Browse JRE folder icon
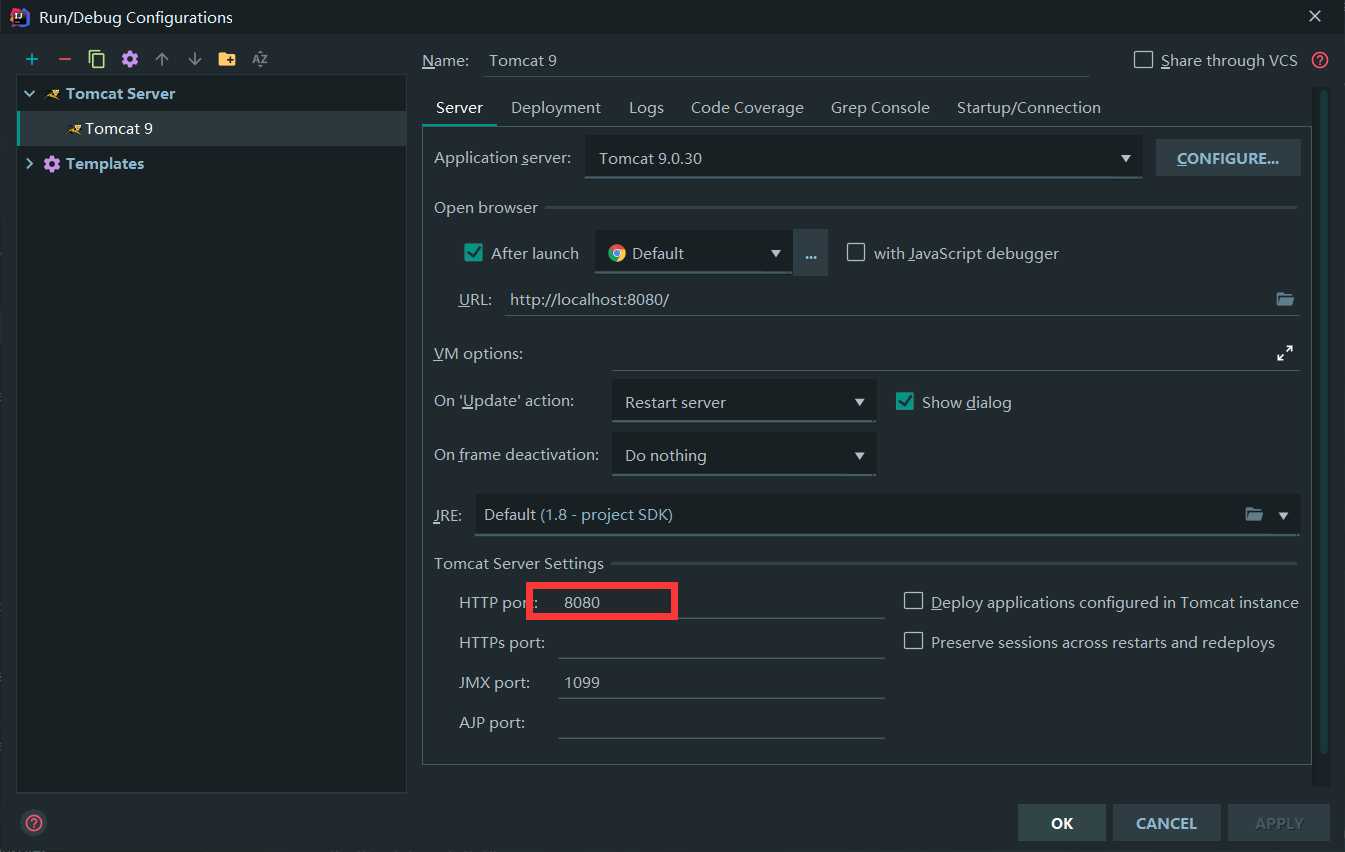 pos(1254,514)
